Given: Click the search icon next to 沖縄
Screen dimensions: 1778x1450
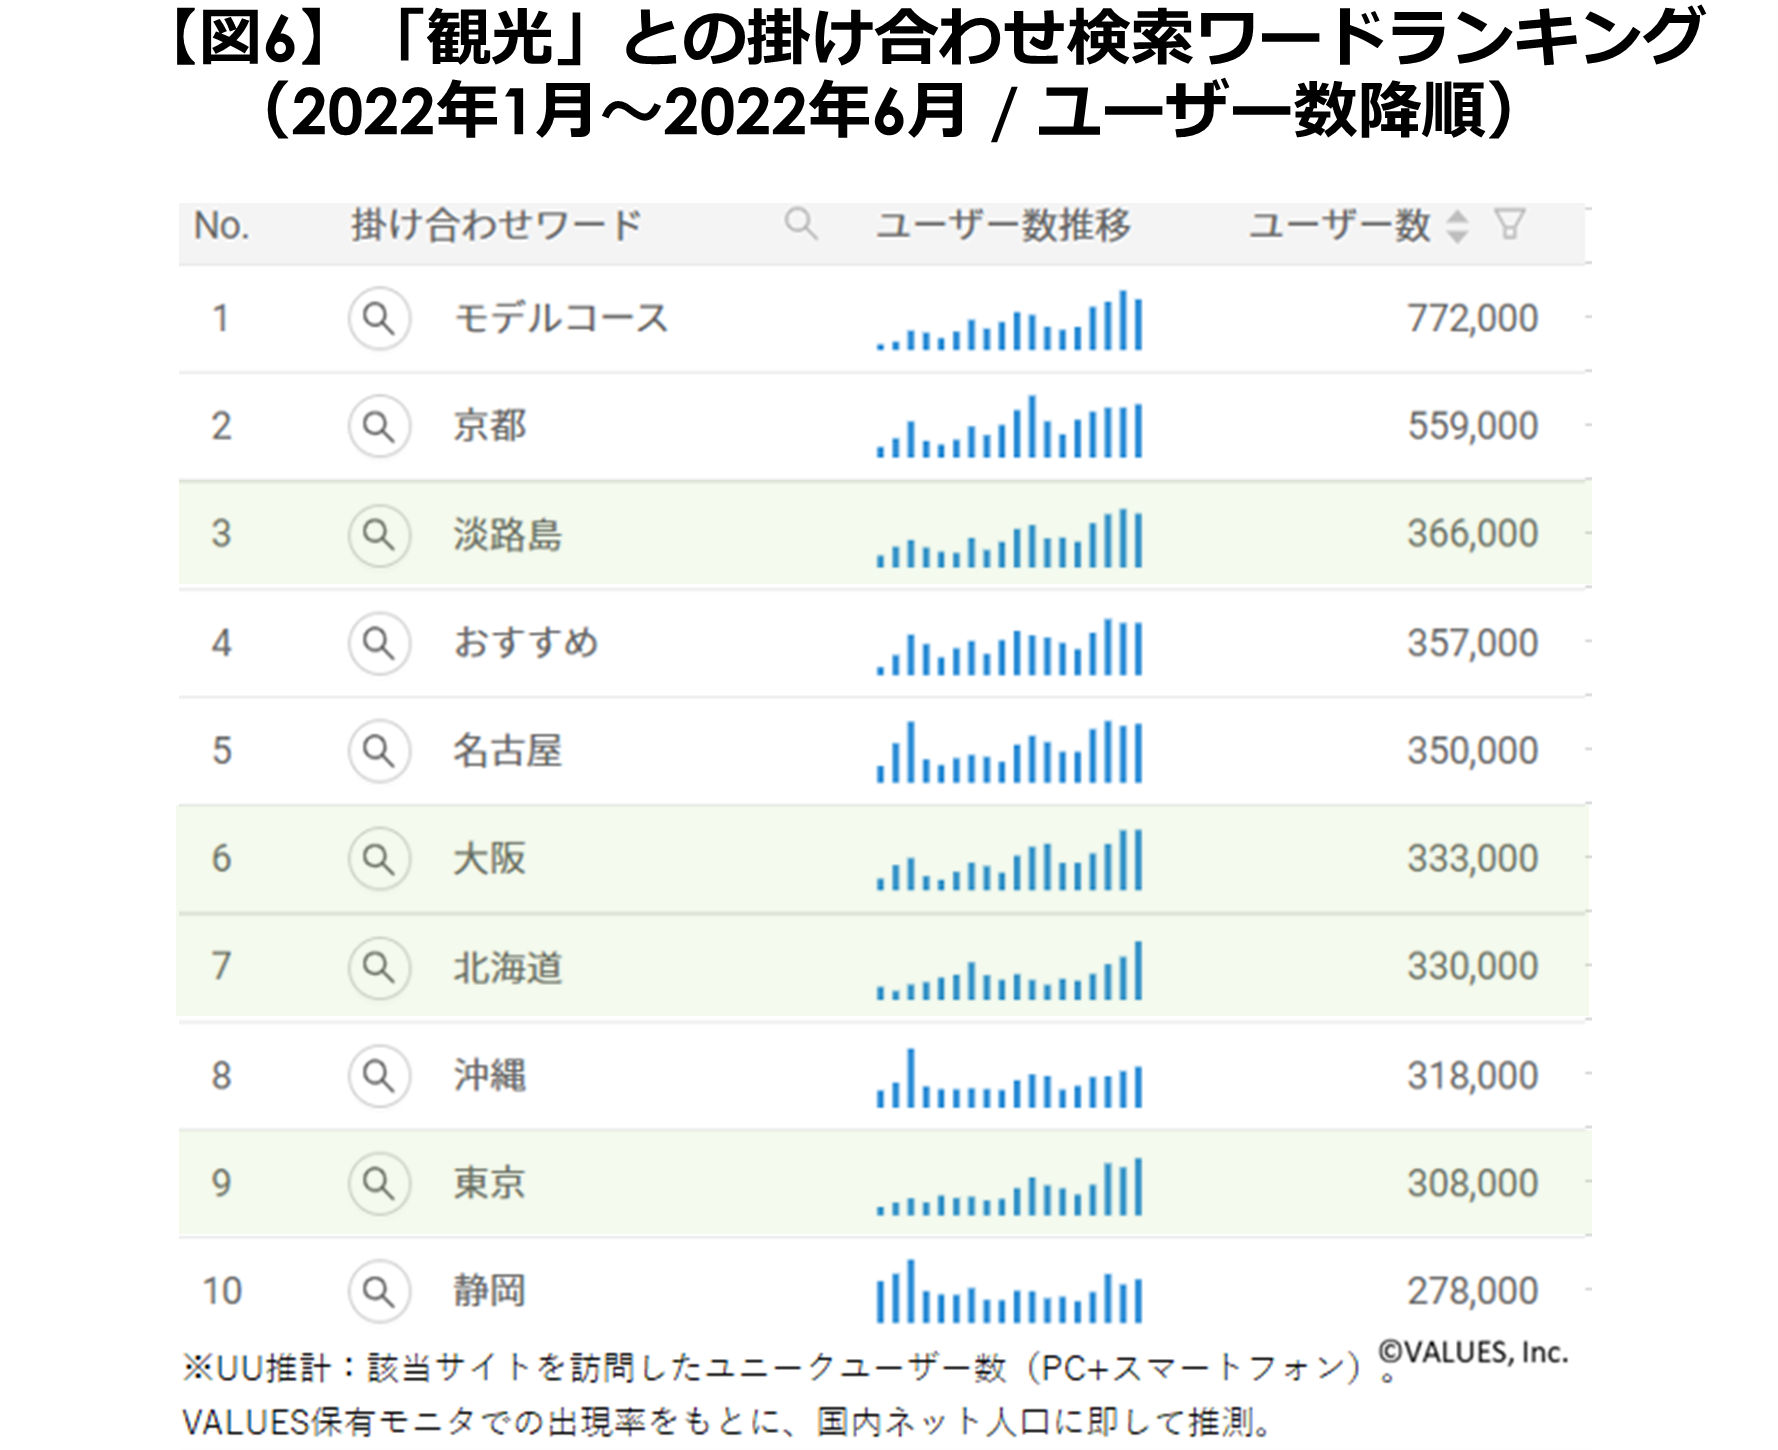Looking at the screenshot, I should pos(379,1076).
